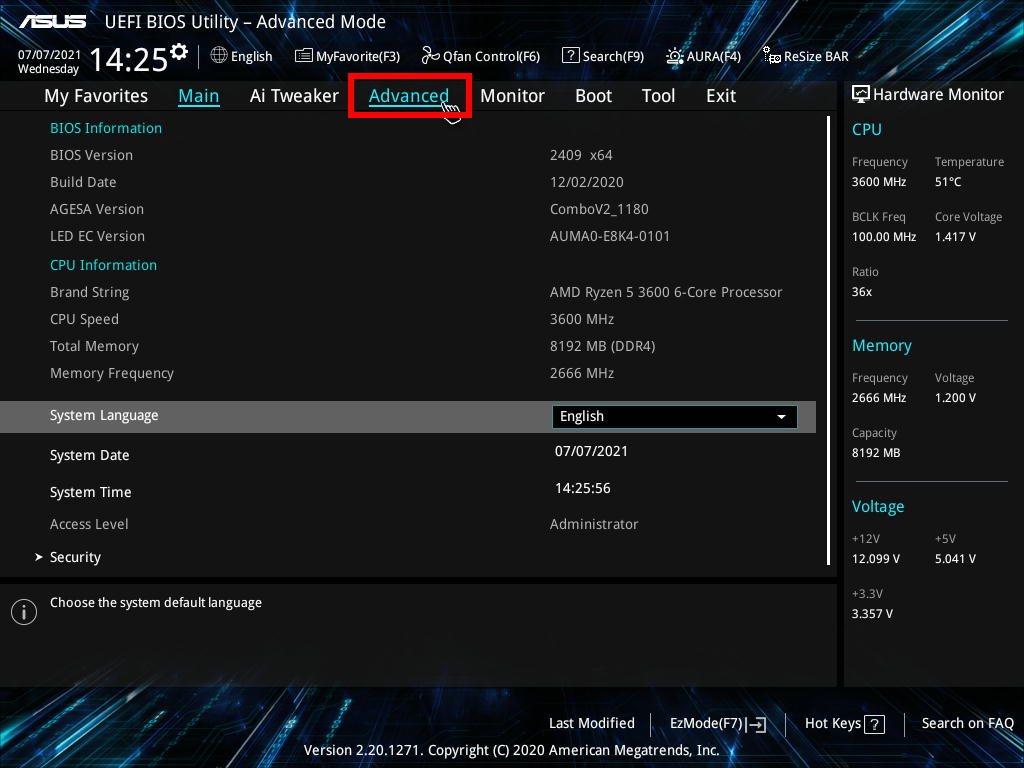Click the Build Date row label
This screenshot has width=1024, height=768.
tap(83, 182)
